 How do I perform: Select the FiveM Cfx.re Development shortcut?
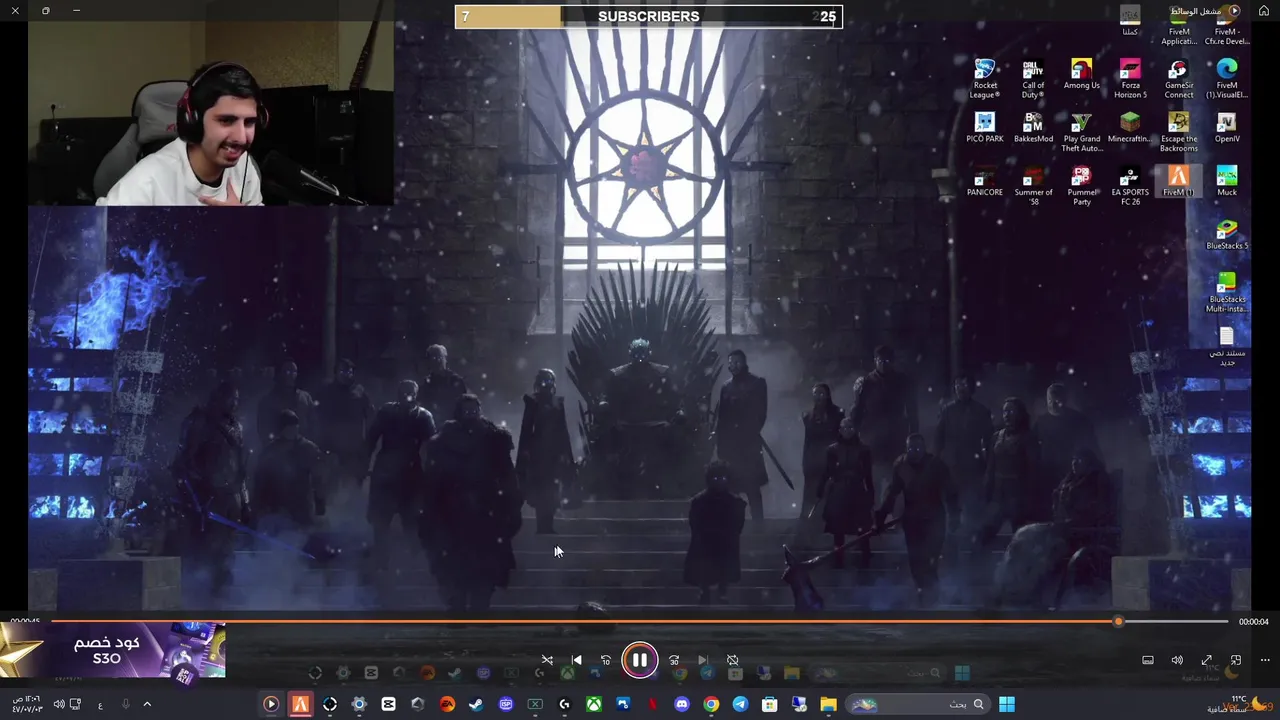coord(1227,25)
